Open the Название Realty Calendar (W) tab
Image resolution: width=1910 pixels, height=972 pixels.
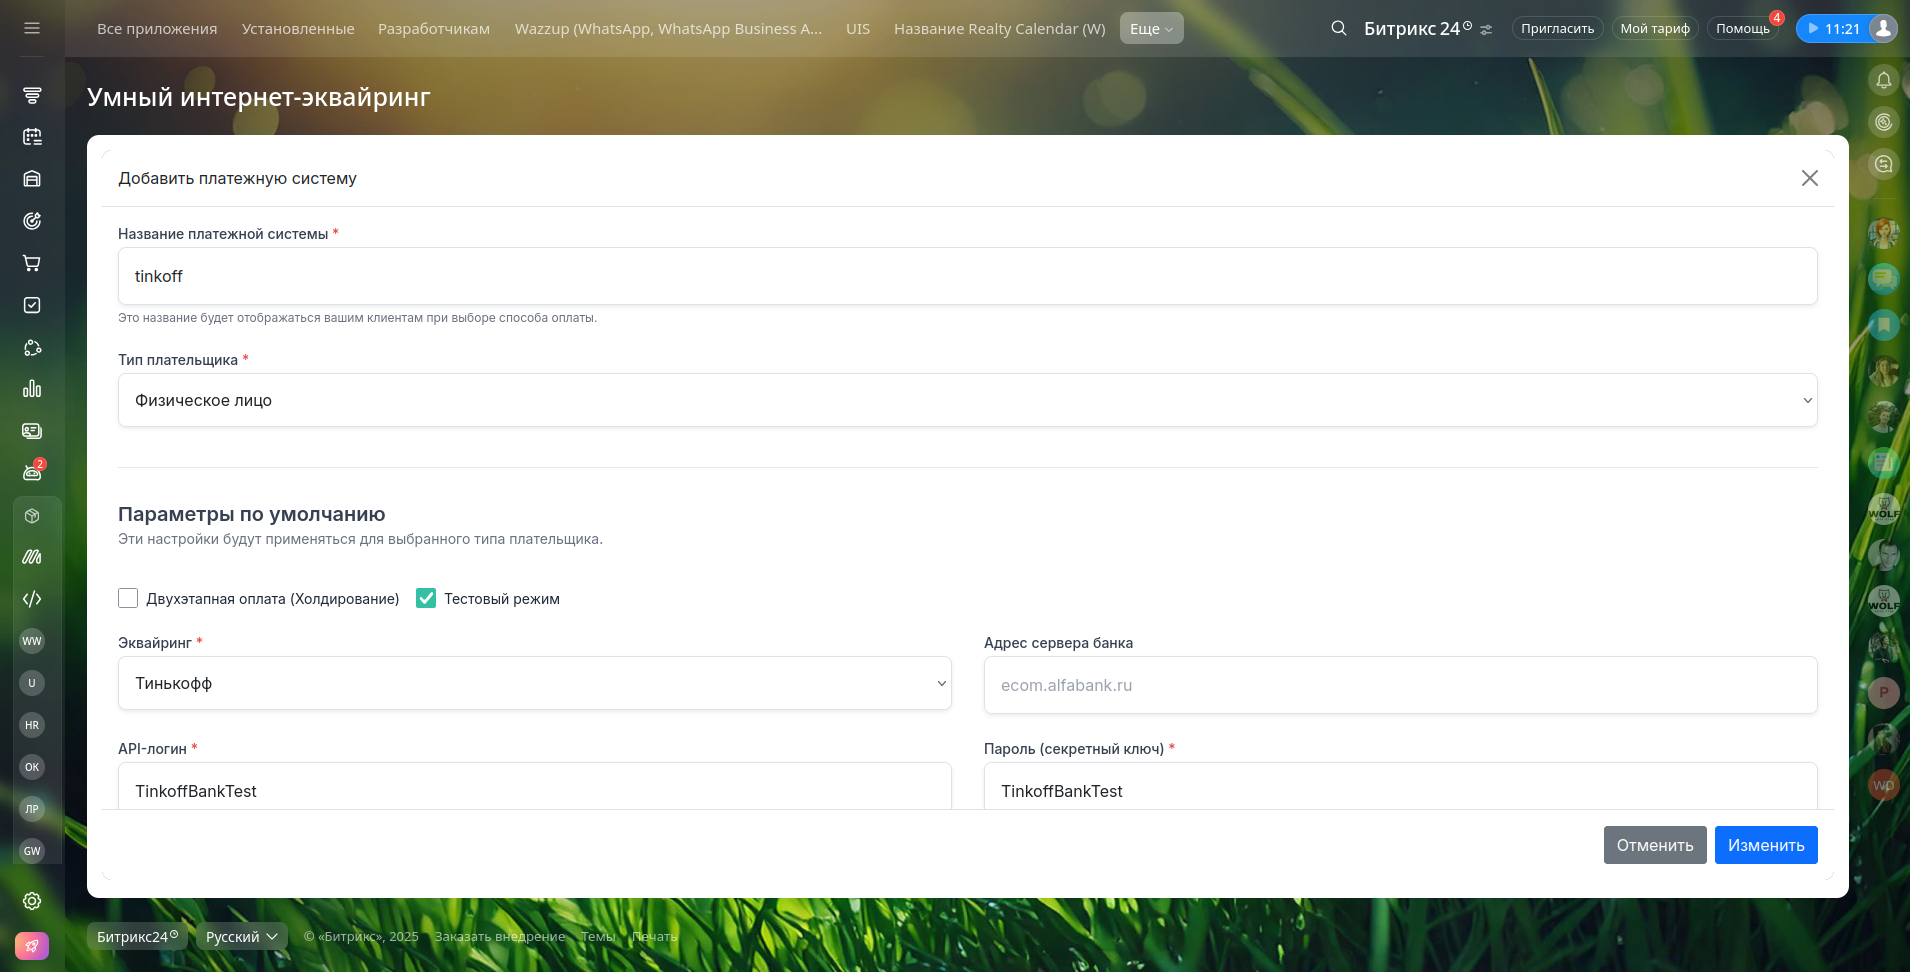1000,29
